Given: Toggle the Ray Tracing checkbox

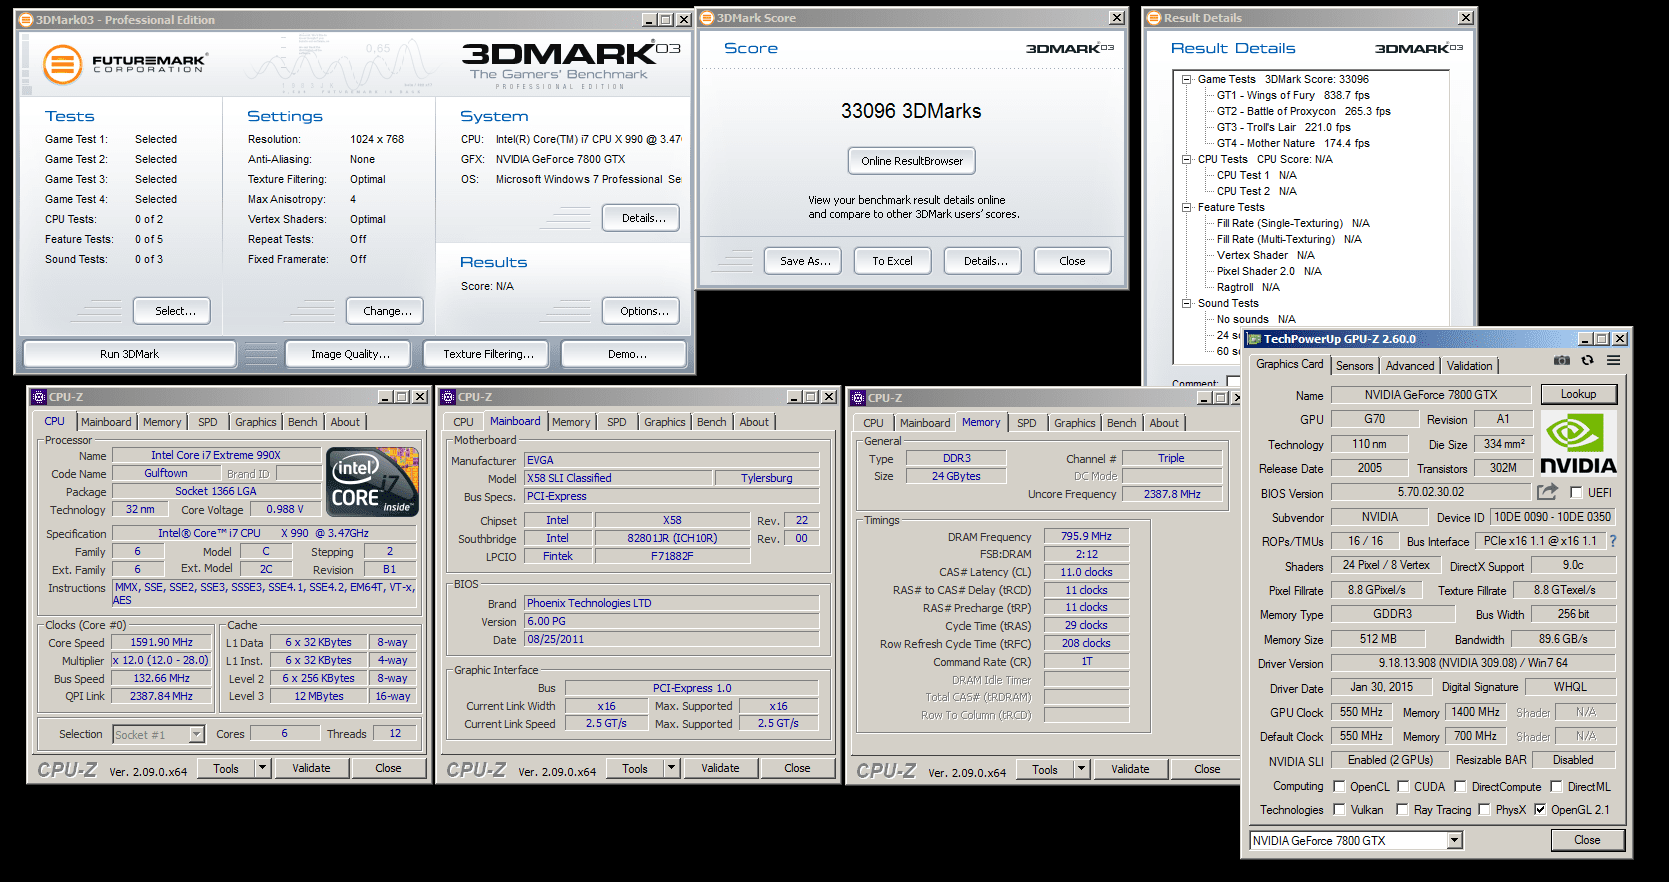Looking at the screenshot, I should coord(1402,810).
